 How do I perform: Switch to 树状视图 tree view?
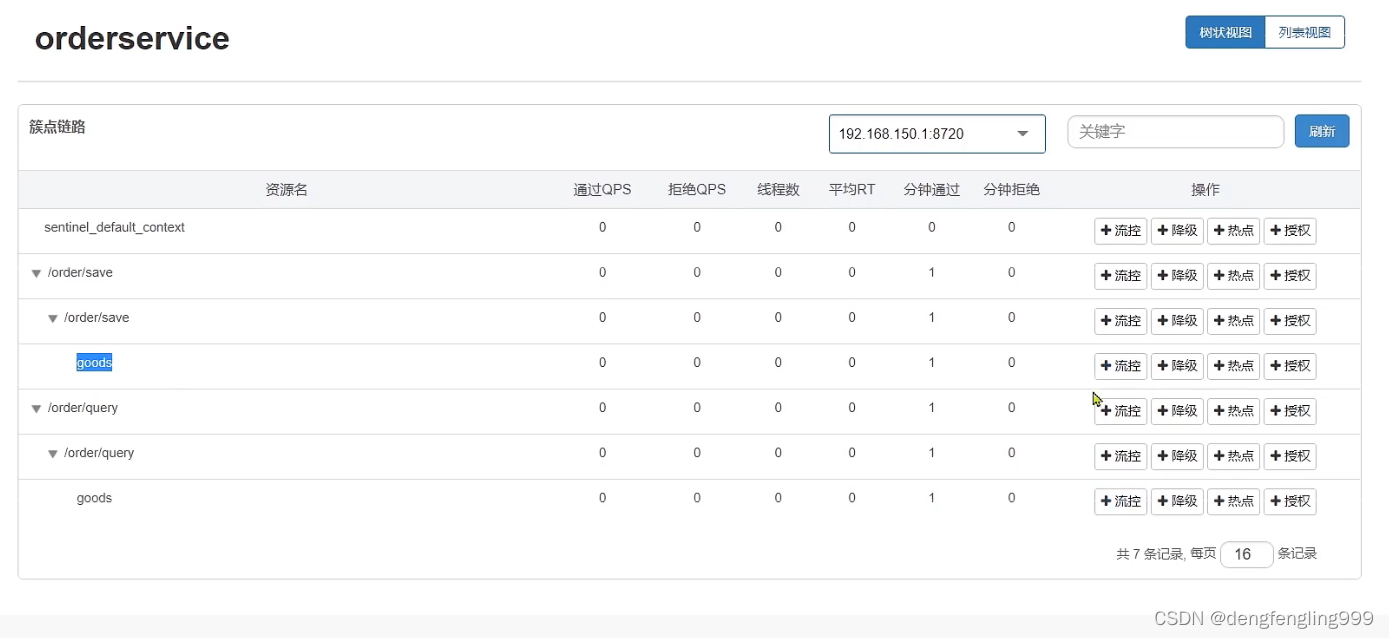1225,32
